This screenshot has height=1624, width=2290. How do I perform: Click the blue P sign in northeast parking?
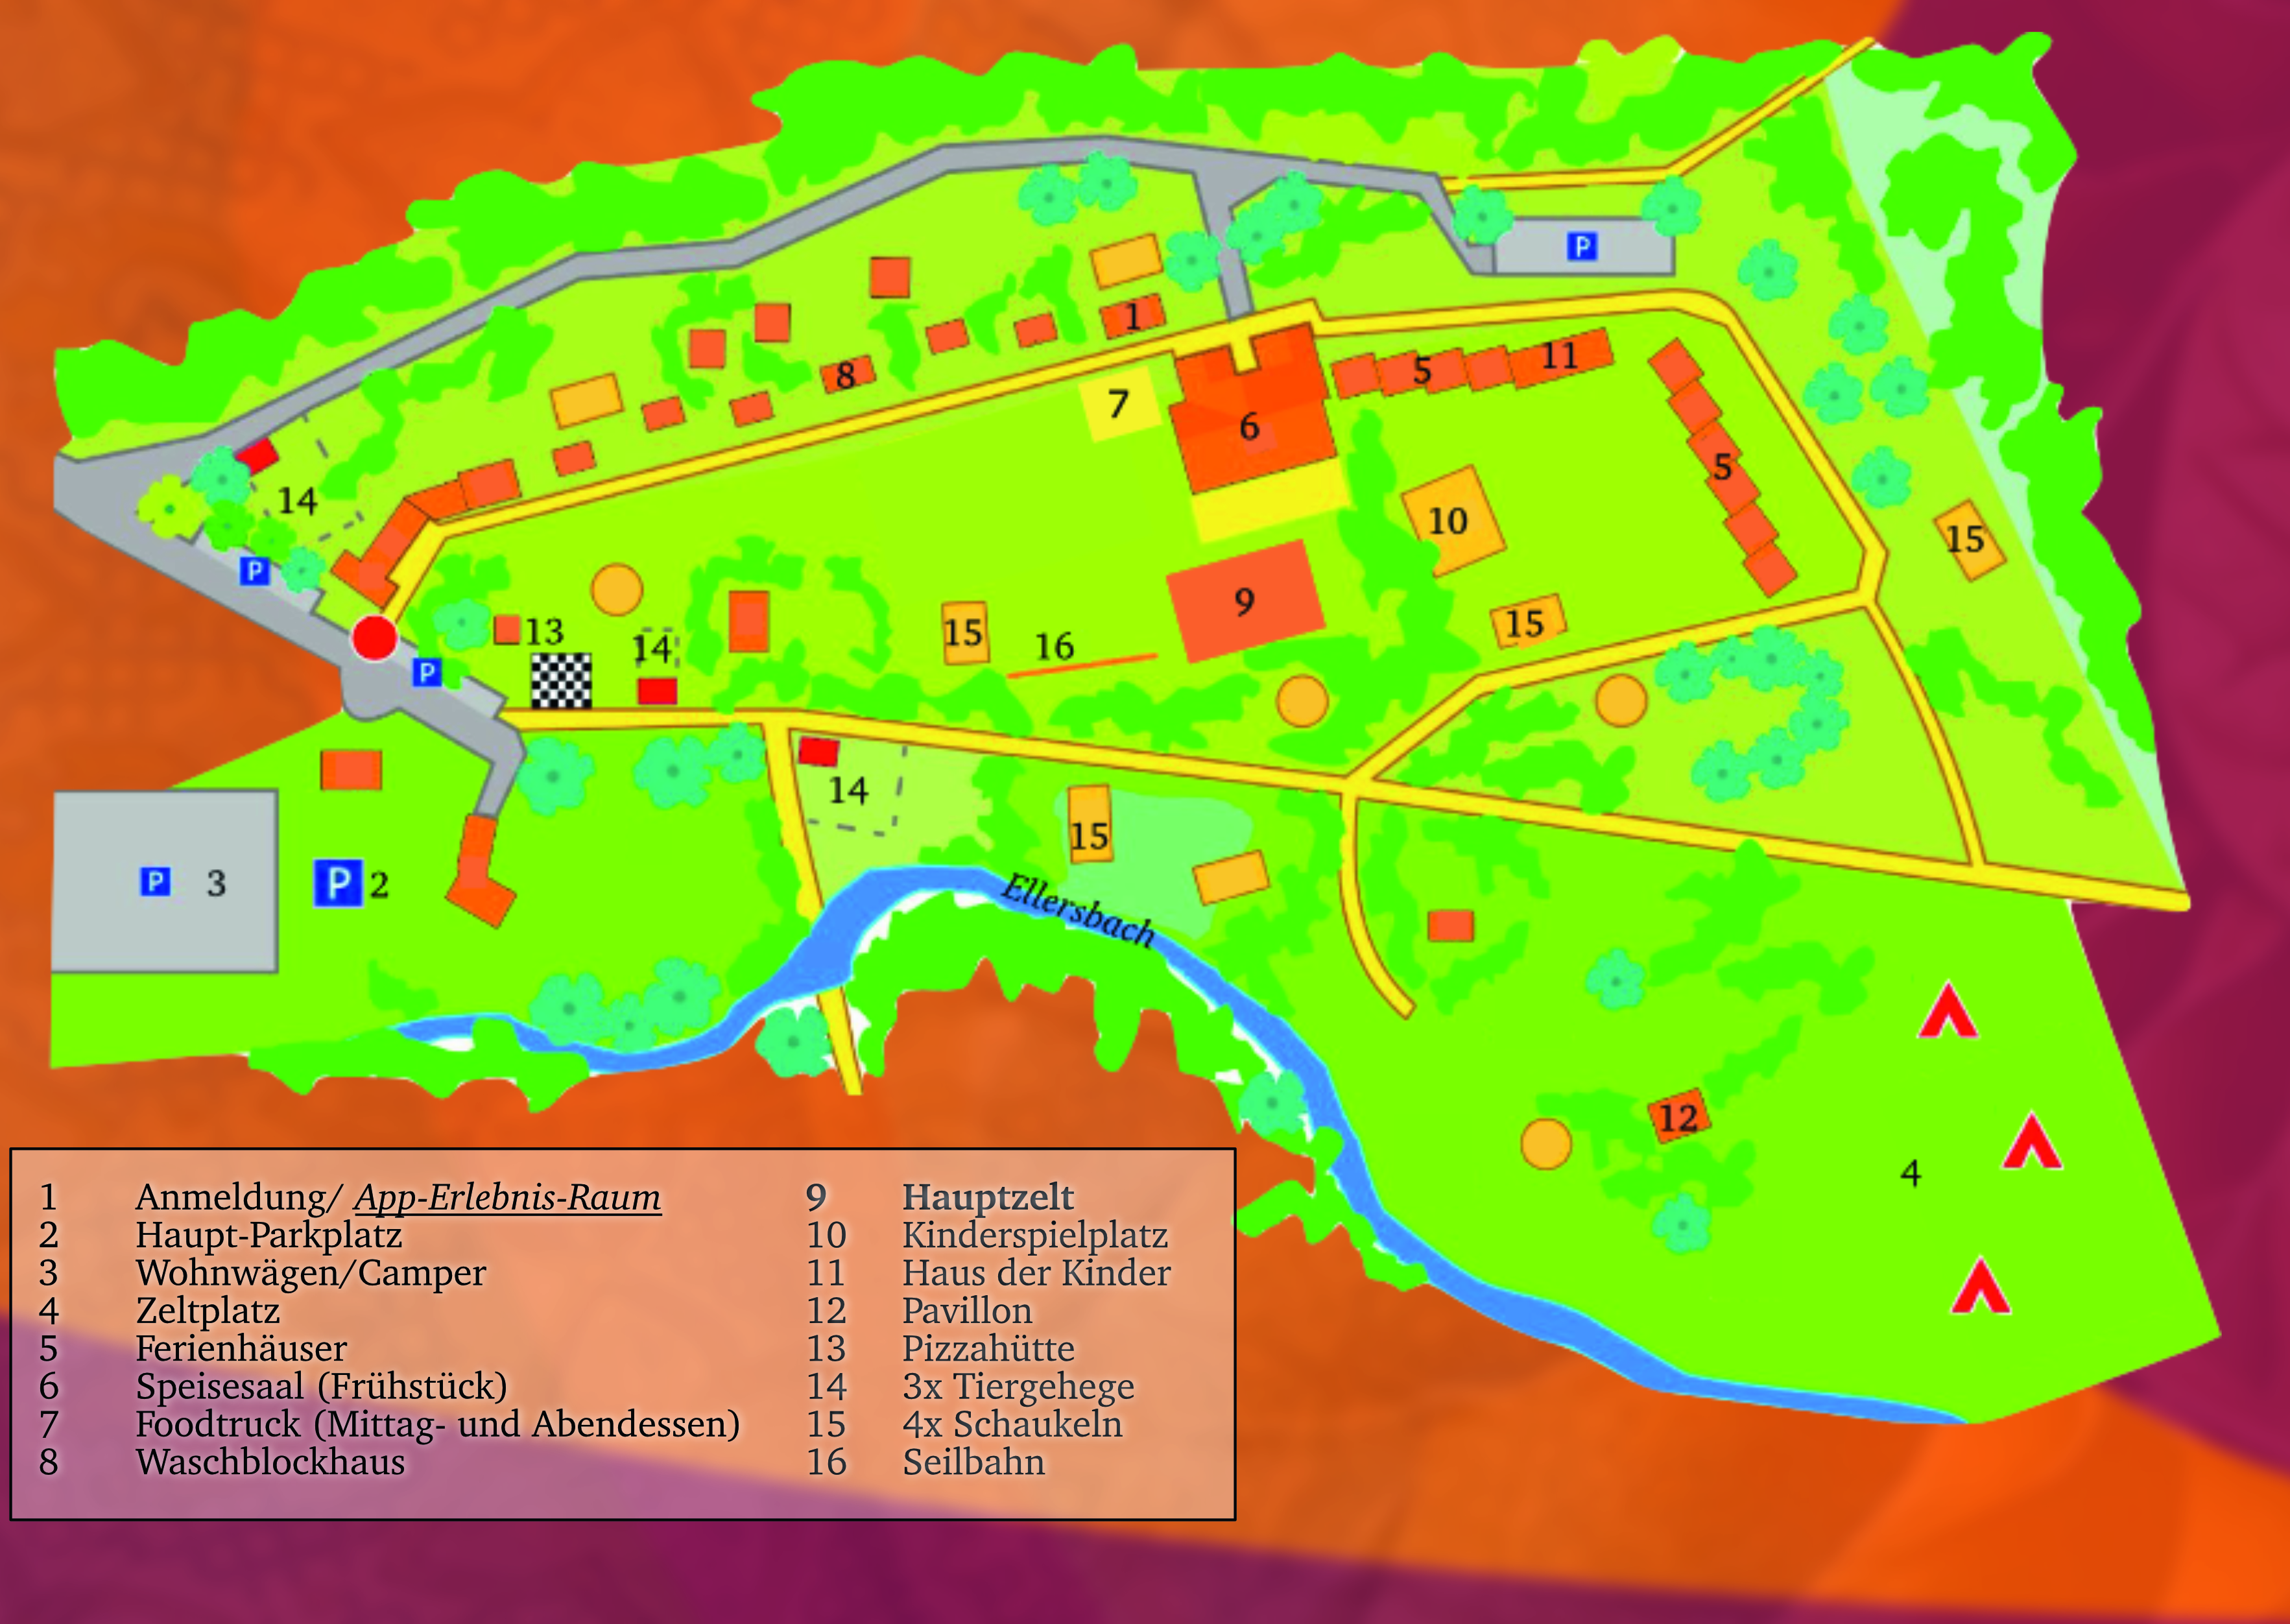pyautogui.click(x=1581, y=246)
